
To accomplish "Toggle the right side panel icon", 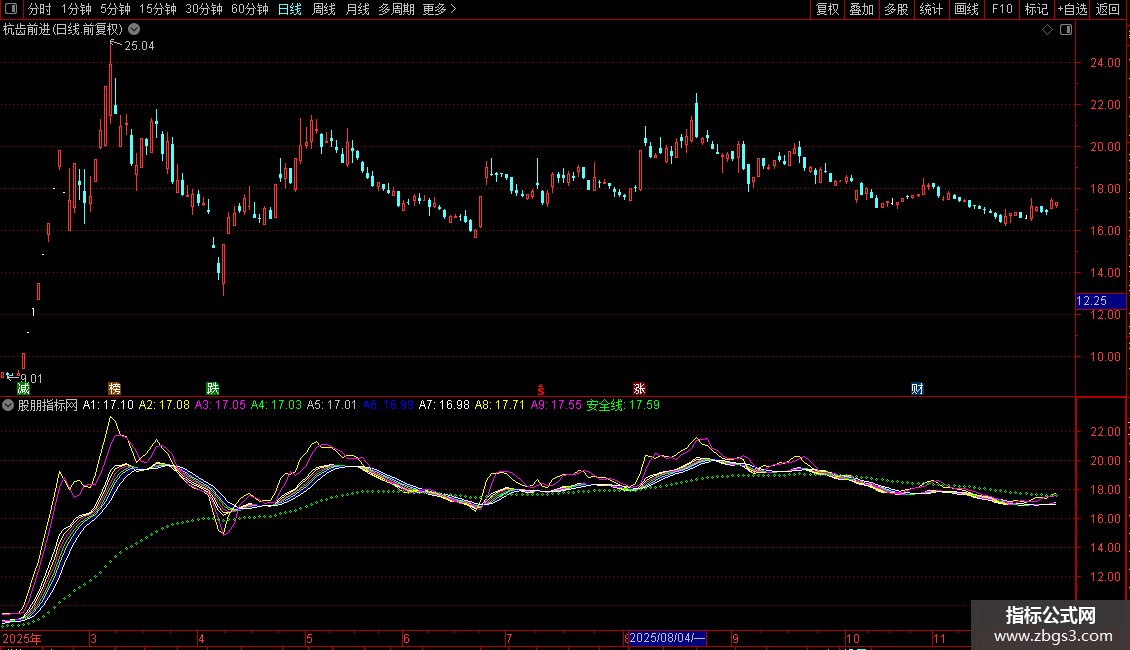I will (1066, 30).
